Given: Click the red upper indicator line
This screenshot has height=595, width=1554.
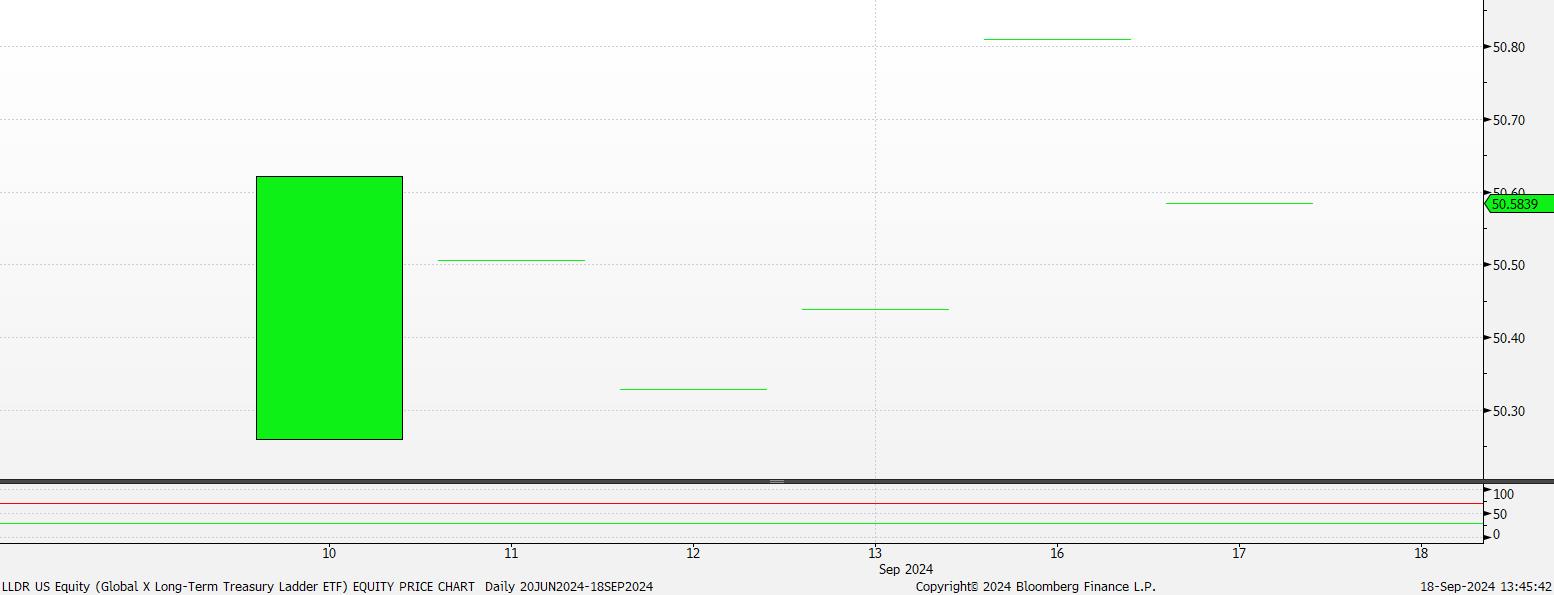Looking at the screenshot, I should click(741, 504).
